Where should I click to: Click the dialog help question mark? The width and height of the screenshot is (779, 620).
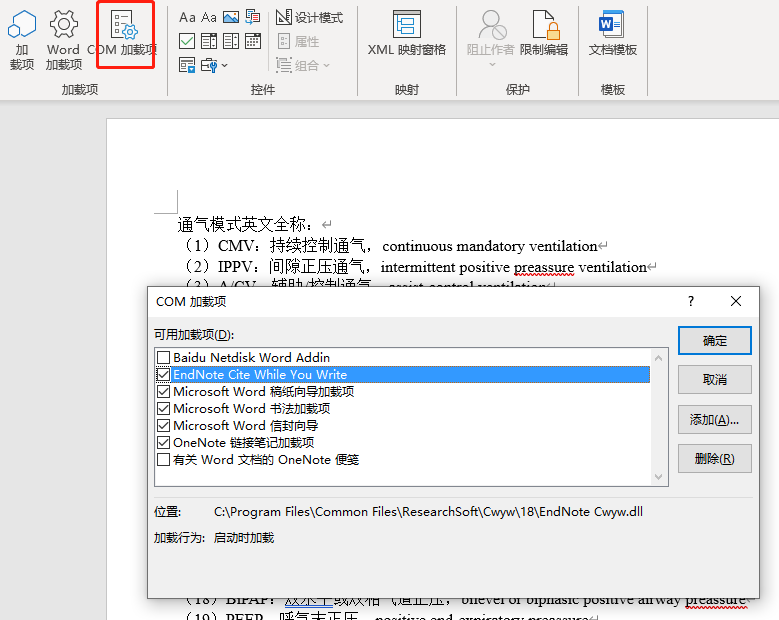[x=691, y=301]
